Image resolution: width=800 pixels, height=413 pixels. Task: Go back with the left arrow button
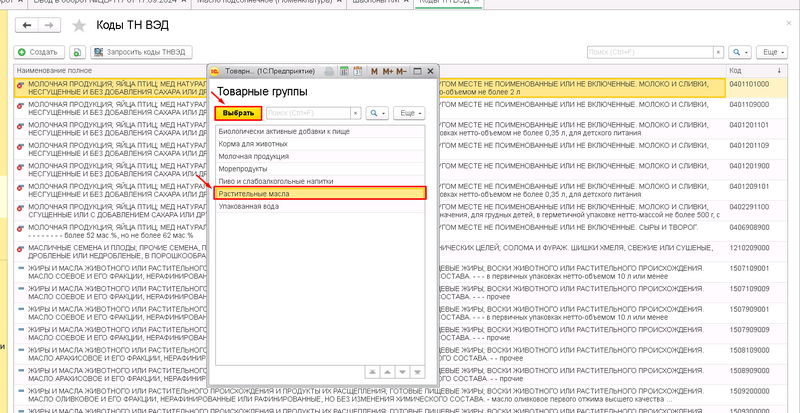click(27, 25)
